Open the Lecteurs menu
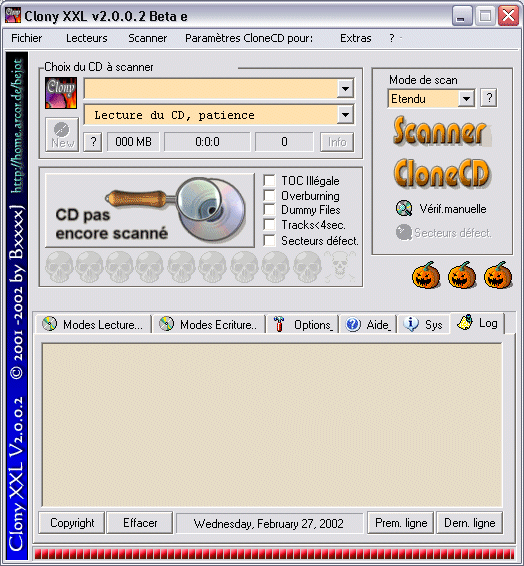The width and height of the screenshot is (524, 566). tap(87, 38)
